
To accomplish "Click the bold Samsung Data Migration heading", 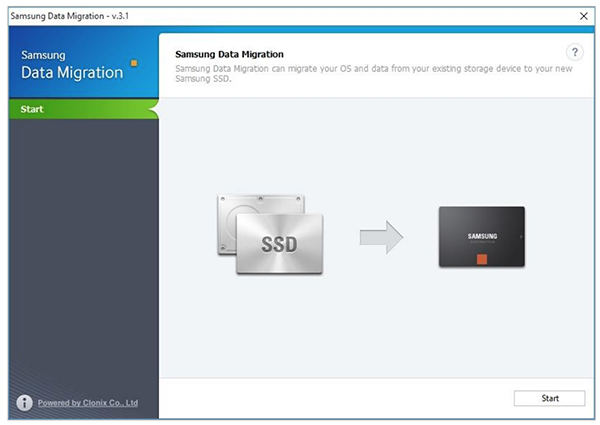I will [229, 54].
